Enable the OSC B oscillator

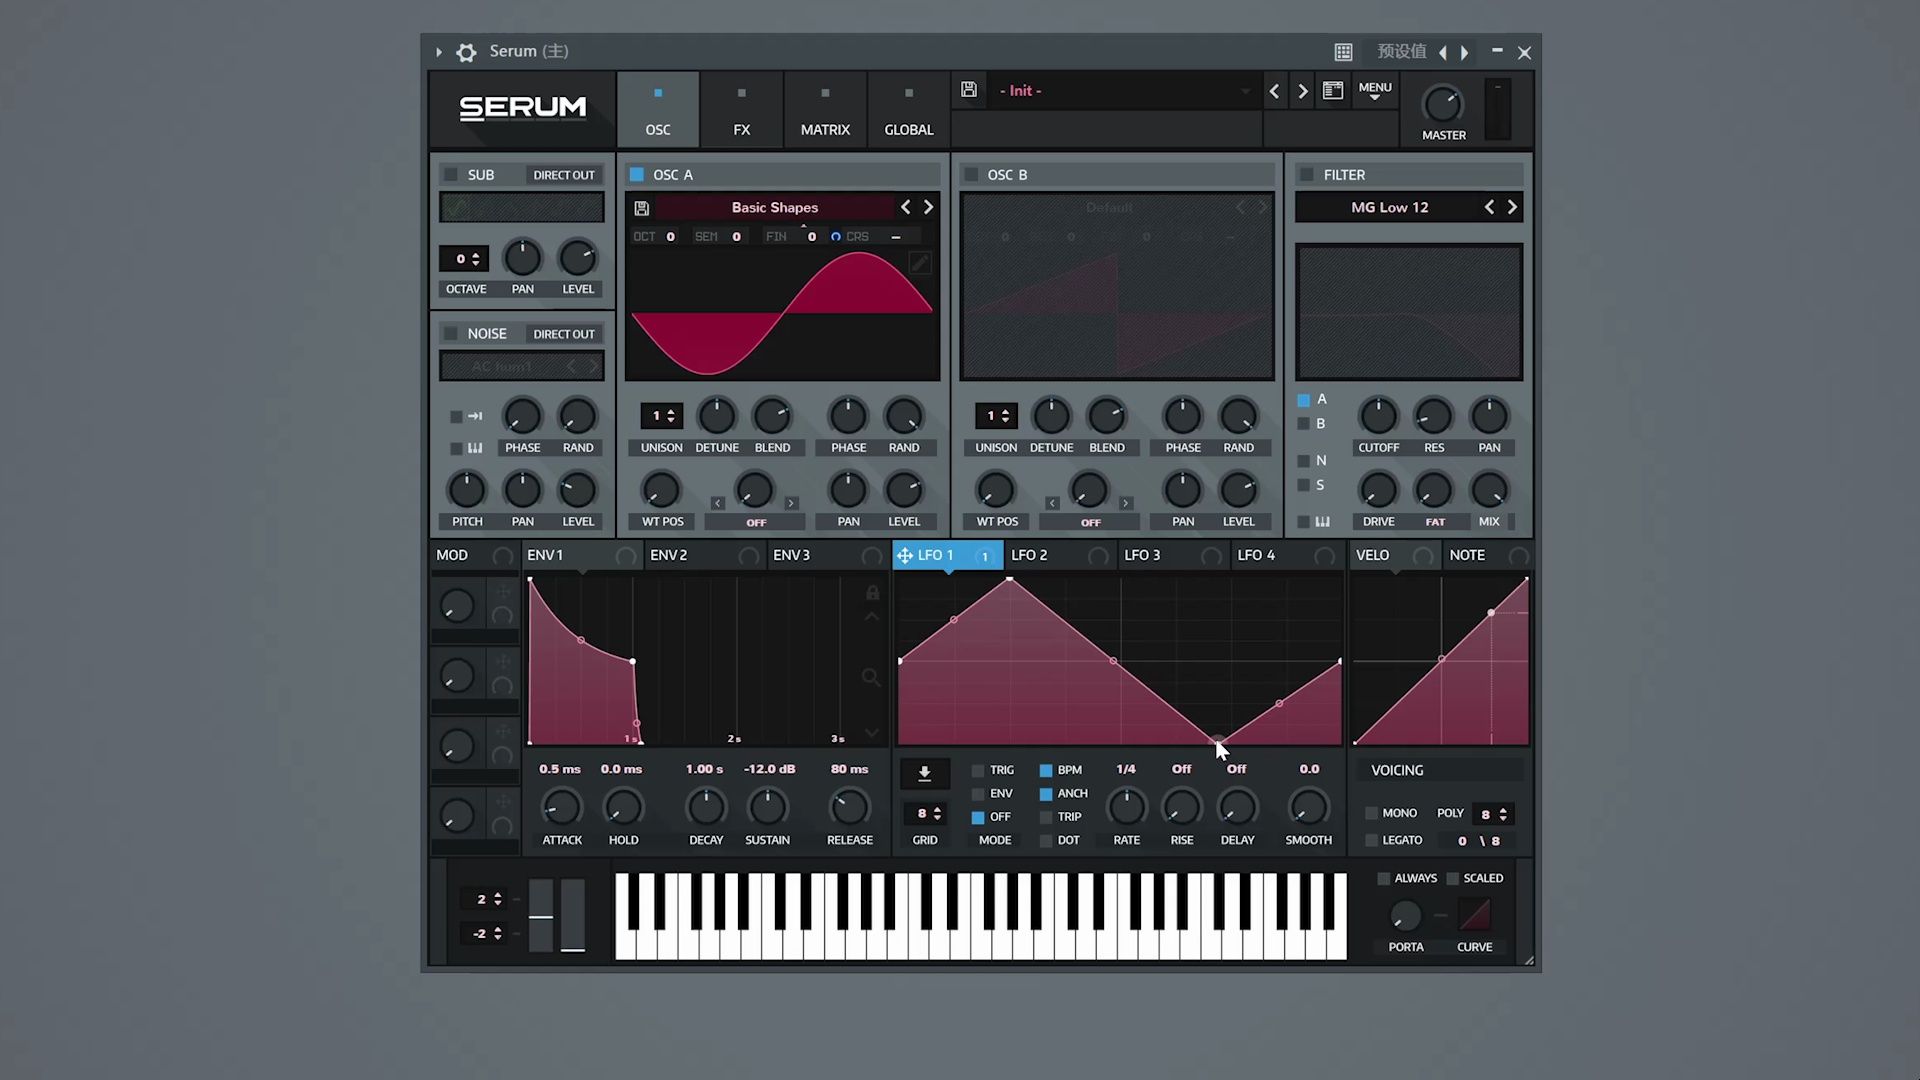(x=971, y=174)
